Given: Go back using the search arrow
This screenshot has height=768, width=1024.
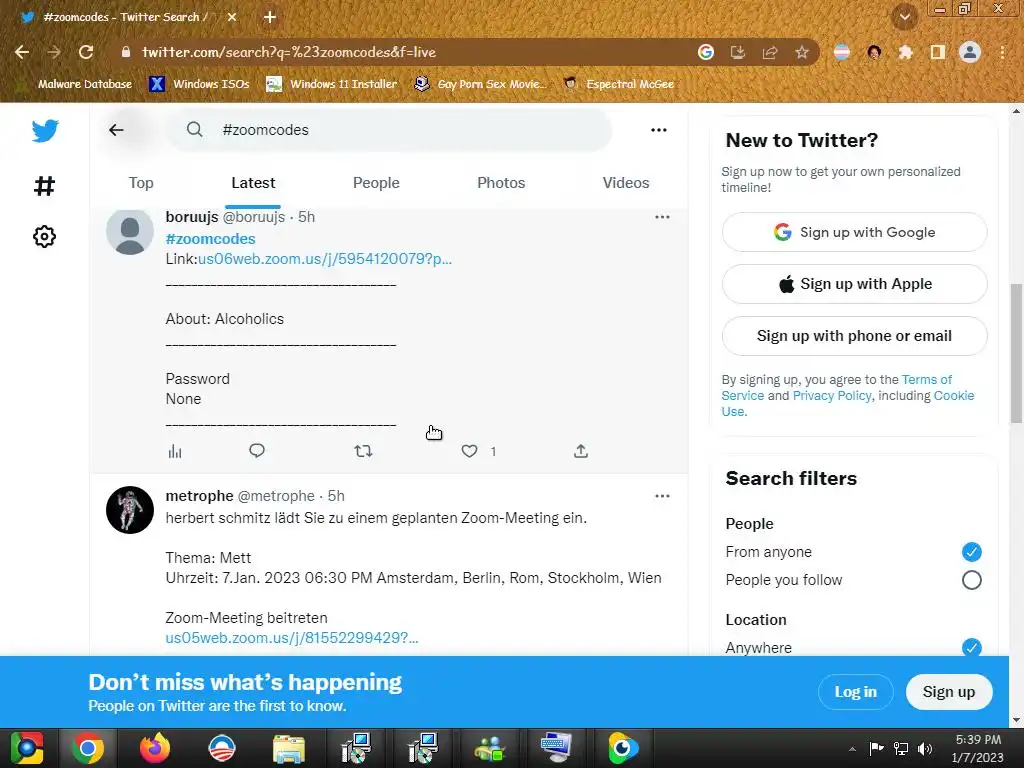Looking at the screenshot, I should (116, 130).
